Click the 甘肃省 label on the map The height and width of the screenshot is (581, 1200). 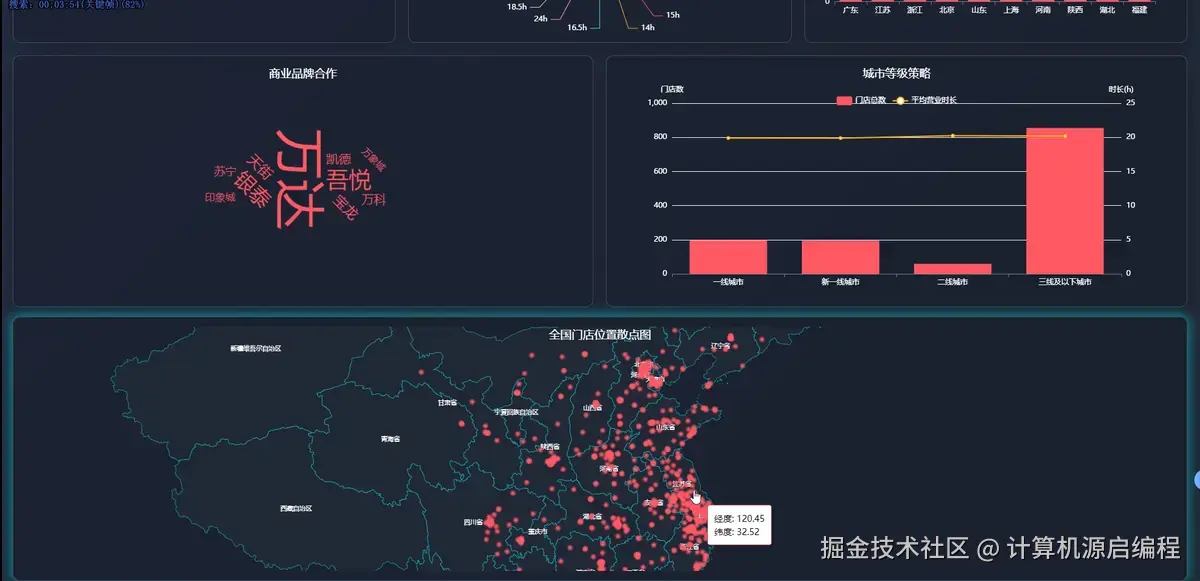[447, 403]
